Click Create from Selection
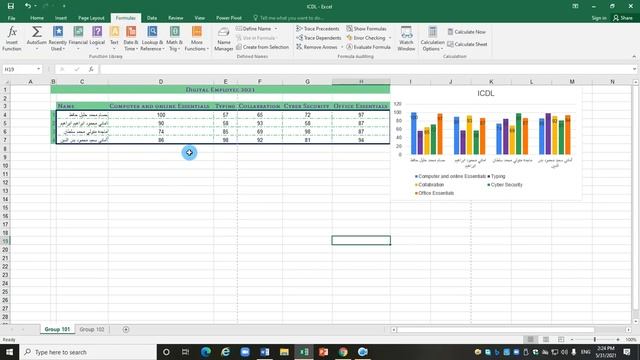 point(262,47)
